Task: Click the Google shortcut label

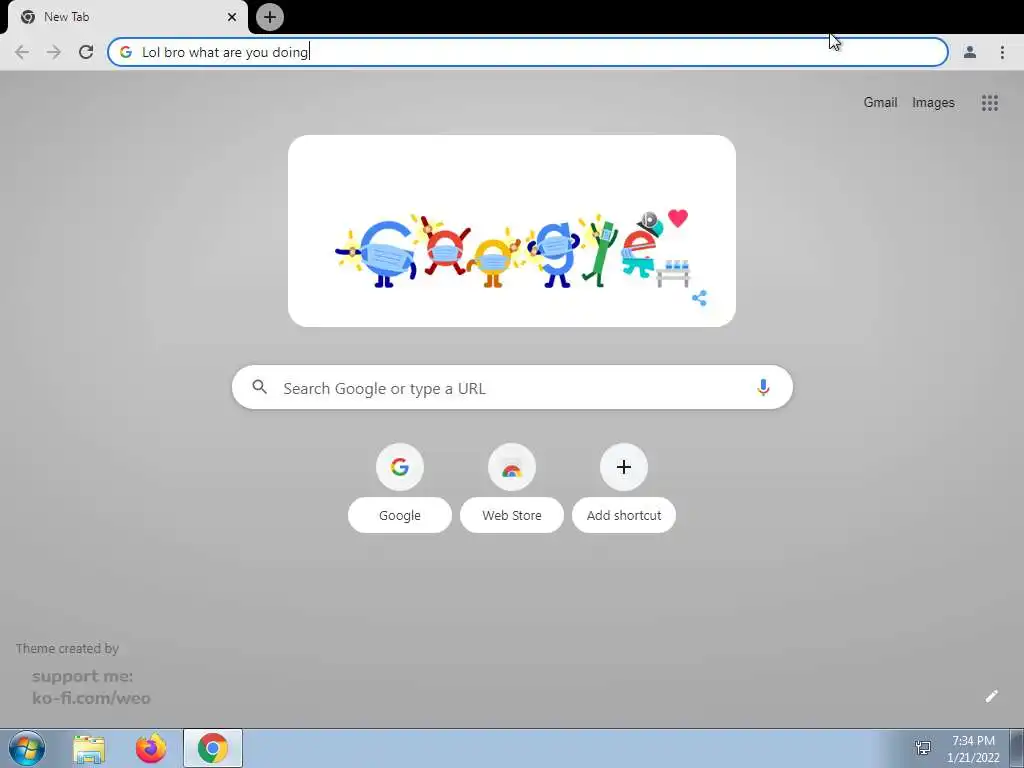Action: pos(400,515)
